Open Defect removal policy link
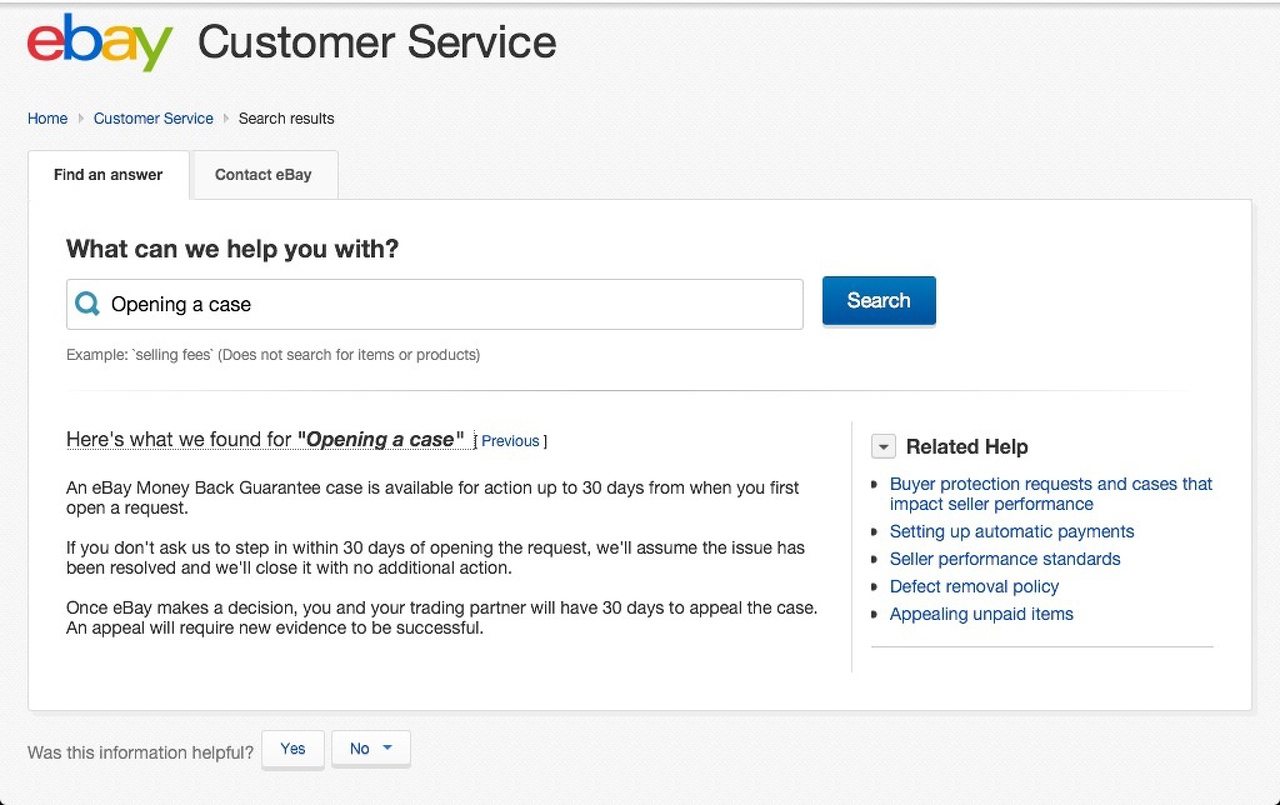This screenshot has height=805, width=1280. click(974, 587)
